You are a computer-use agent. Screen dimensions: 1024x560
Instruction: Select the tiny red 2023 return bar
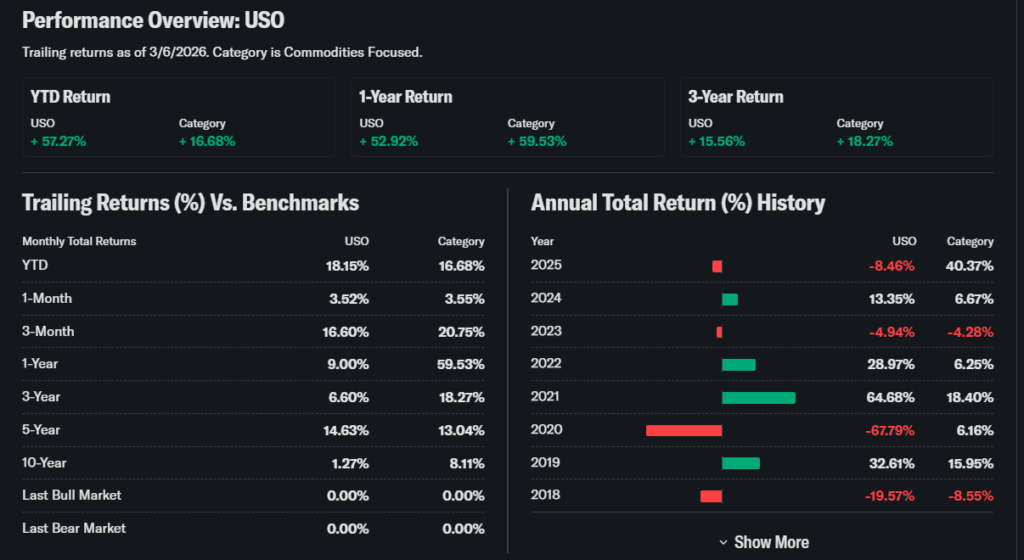pos(719,332)
